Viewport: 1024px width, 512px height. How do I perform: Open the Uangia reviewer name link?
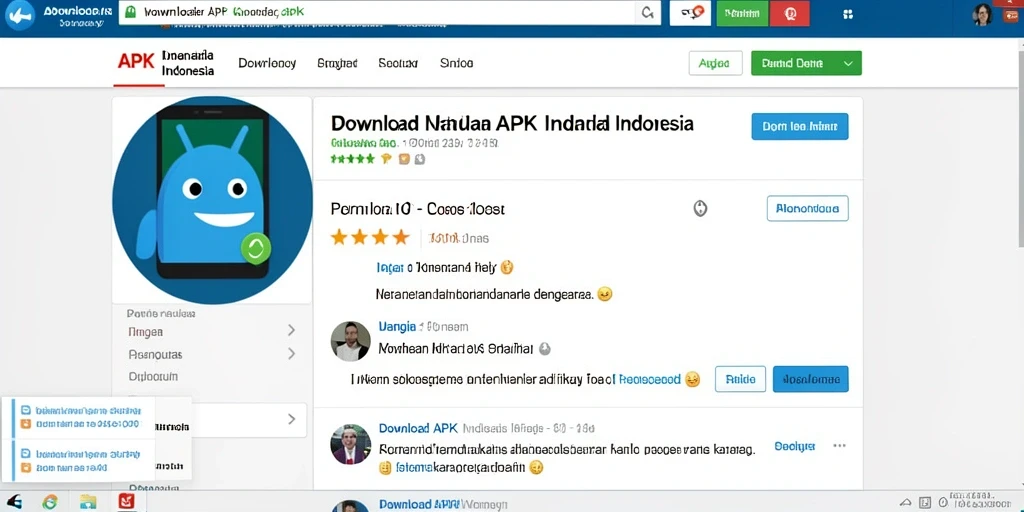pos(397,327)
